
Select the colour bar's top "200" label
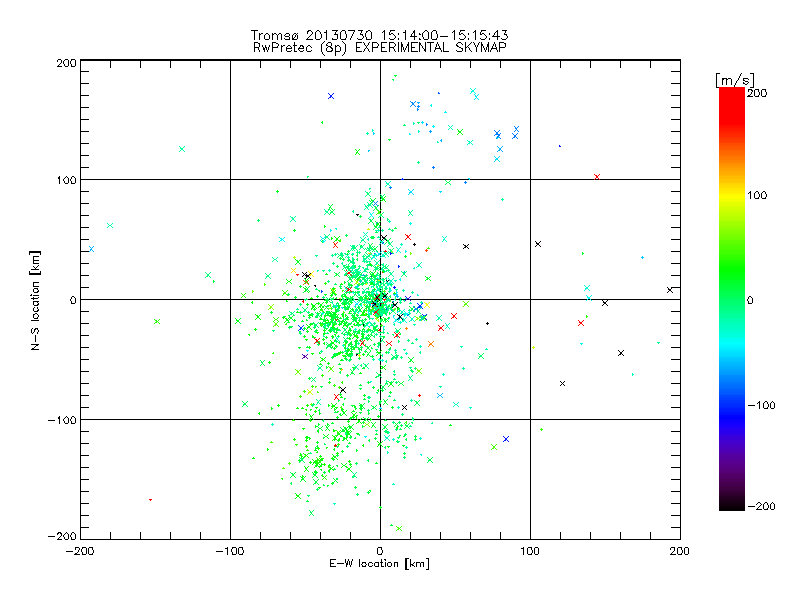757,93
